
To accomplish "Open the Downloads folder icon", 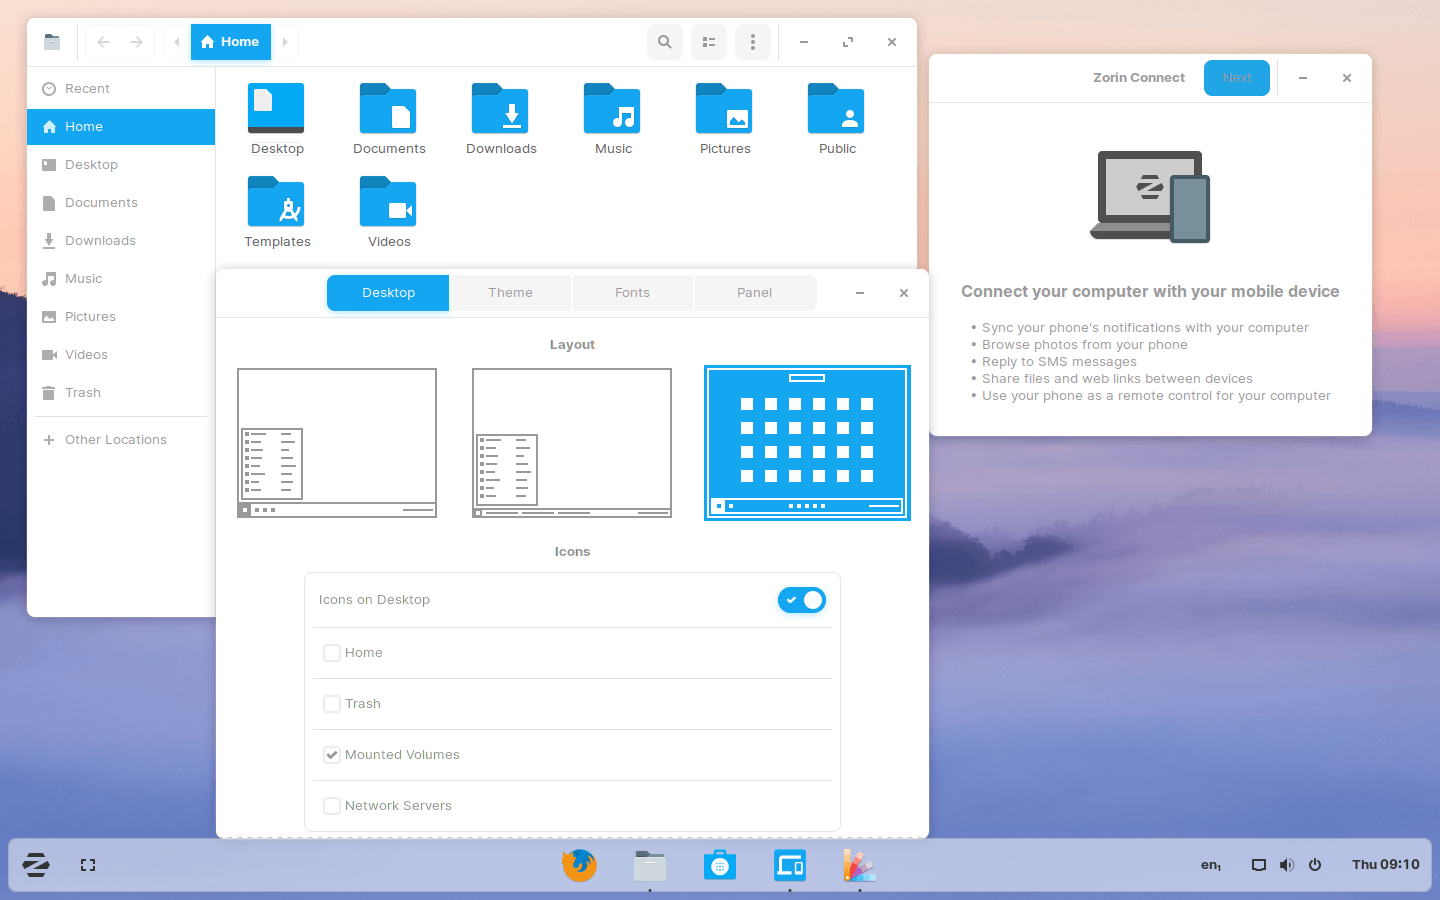I will (x=501, y=110).
